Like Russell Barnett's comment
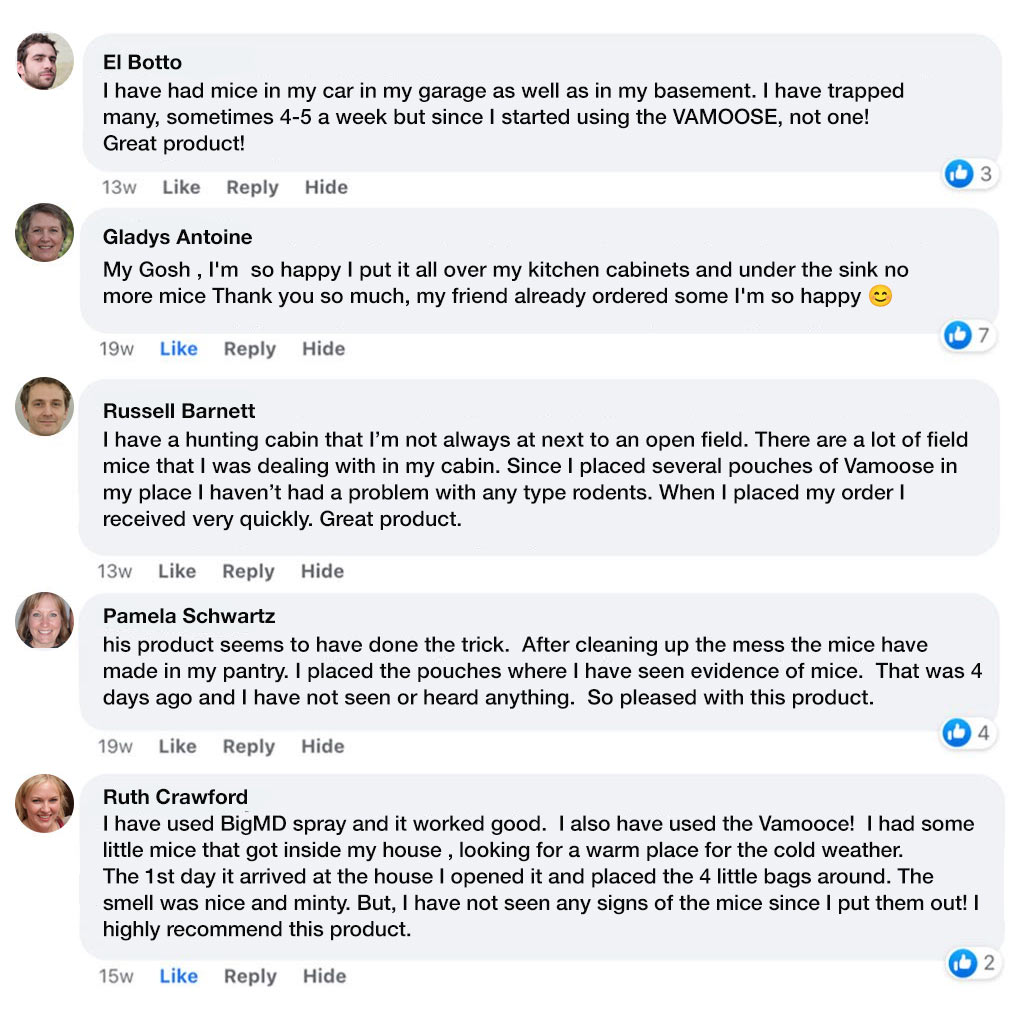 click(x=177, y=571)
